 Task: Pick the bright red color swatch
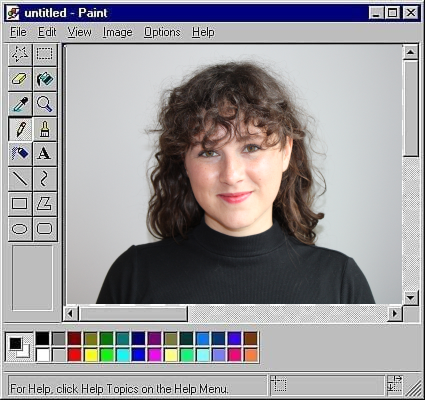74,355
